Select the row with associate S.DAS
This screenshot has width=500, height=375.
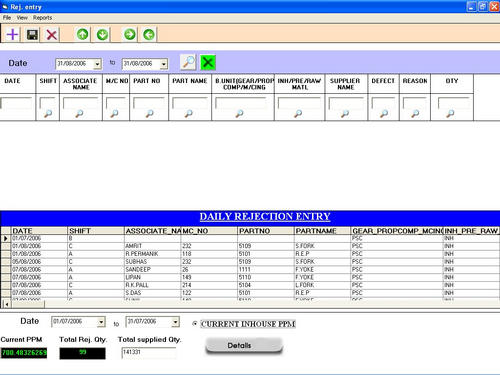(x=250, y=293)
